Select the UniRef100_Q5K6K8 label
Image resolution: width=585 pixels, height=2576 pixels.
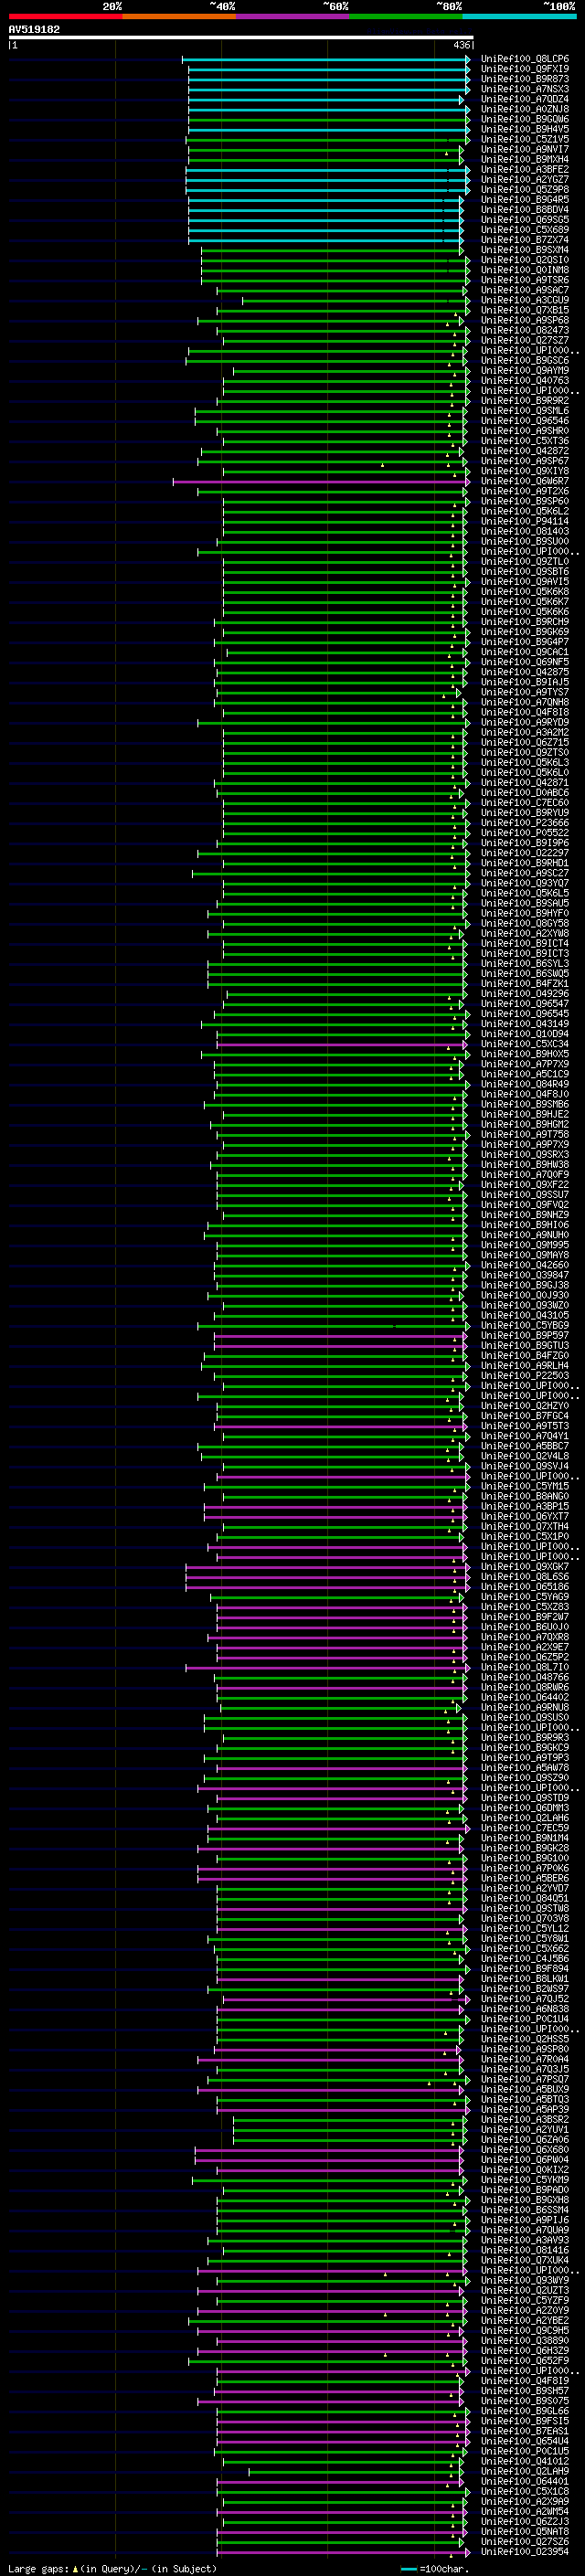525,592
